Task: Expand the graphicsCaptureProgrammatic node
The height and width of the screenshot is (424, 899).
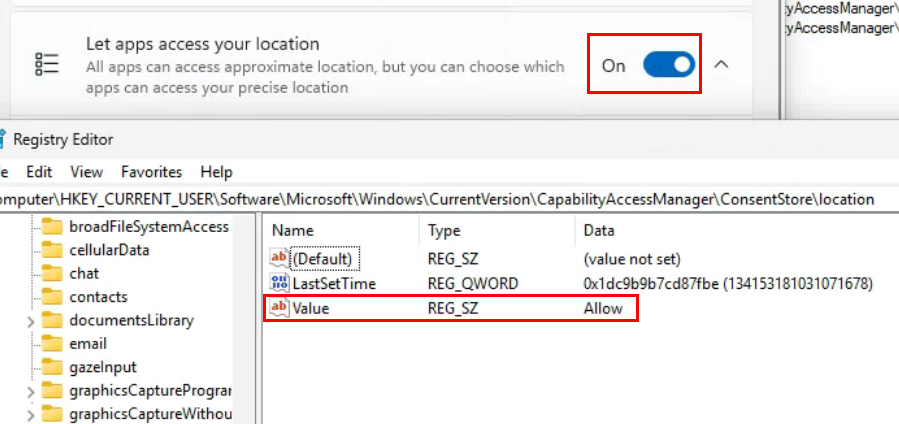Action: coord(31,391)
